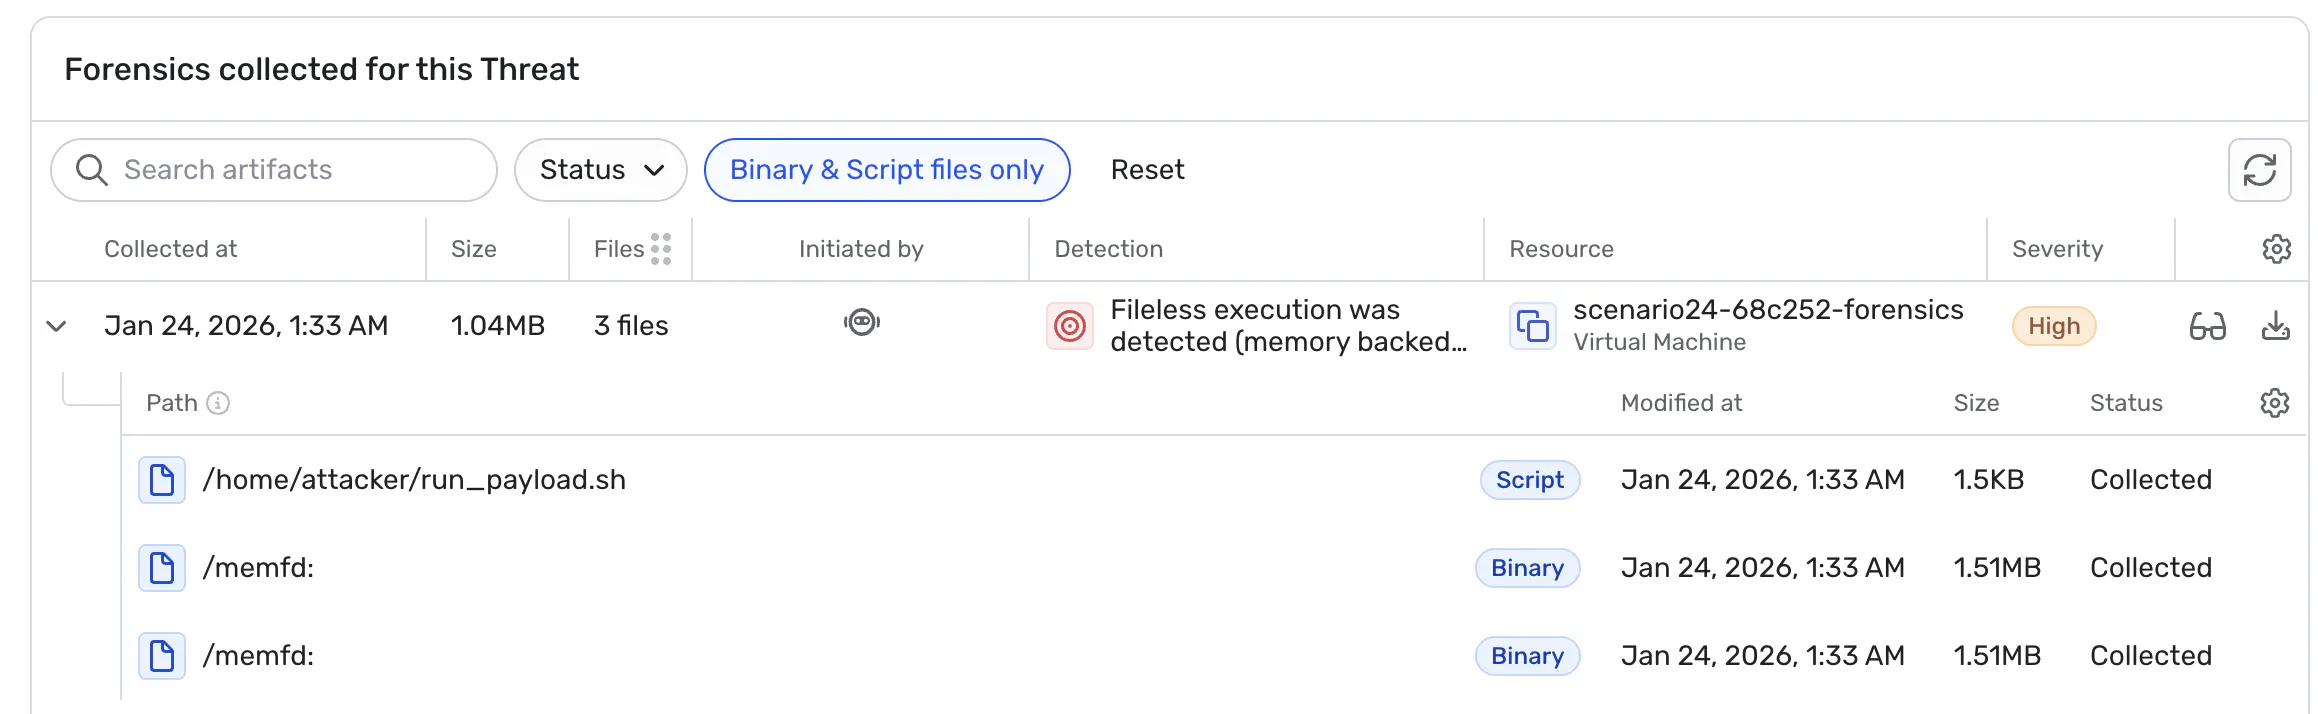Click the Path info icon
The image size is (2318, 714).
(218, 403)
